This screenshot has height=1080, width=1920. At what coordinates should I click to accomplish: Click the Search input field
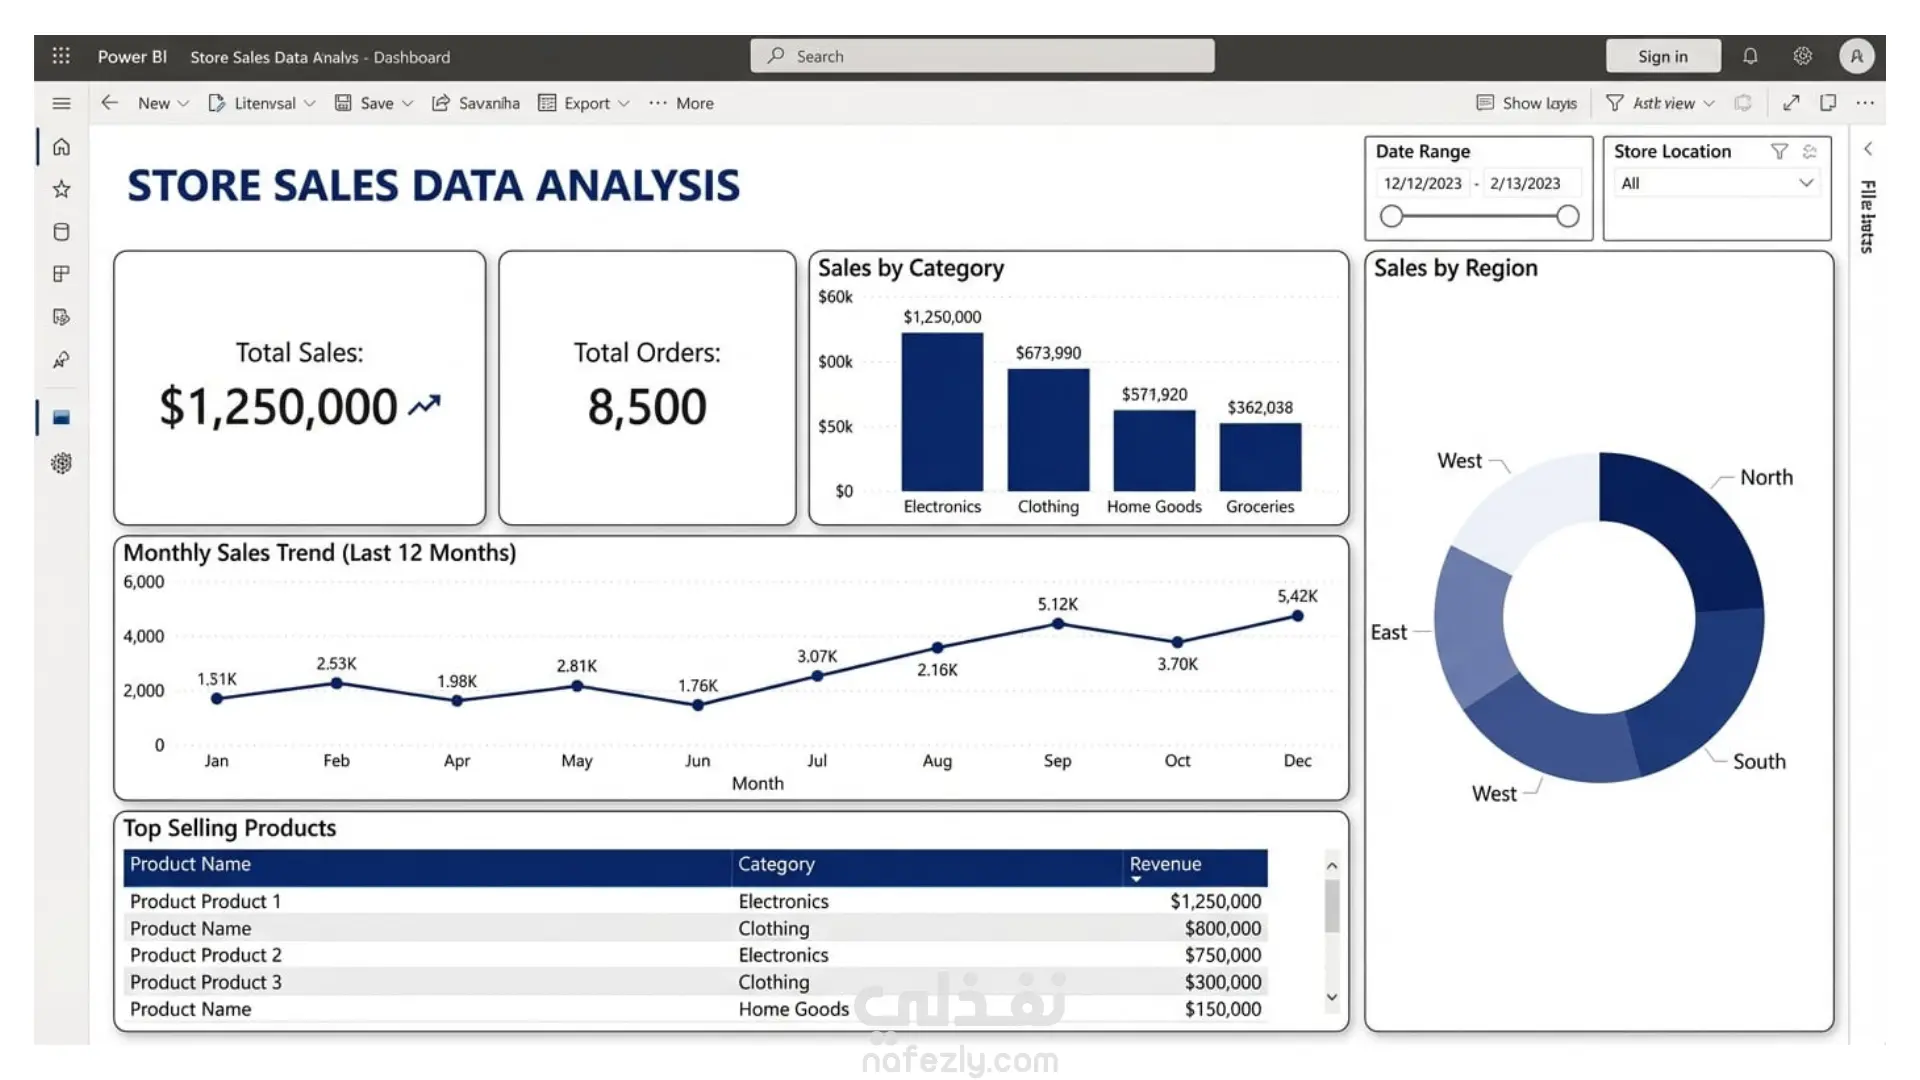click(982, 56)
